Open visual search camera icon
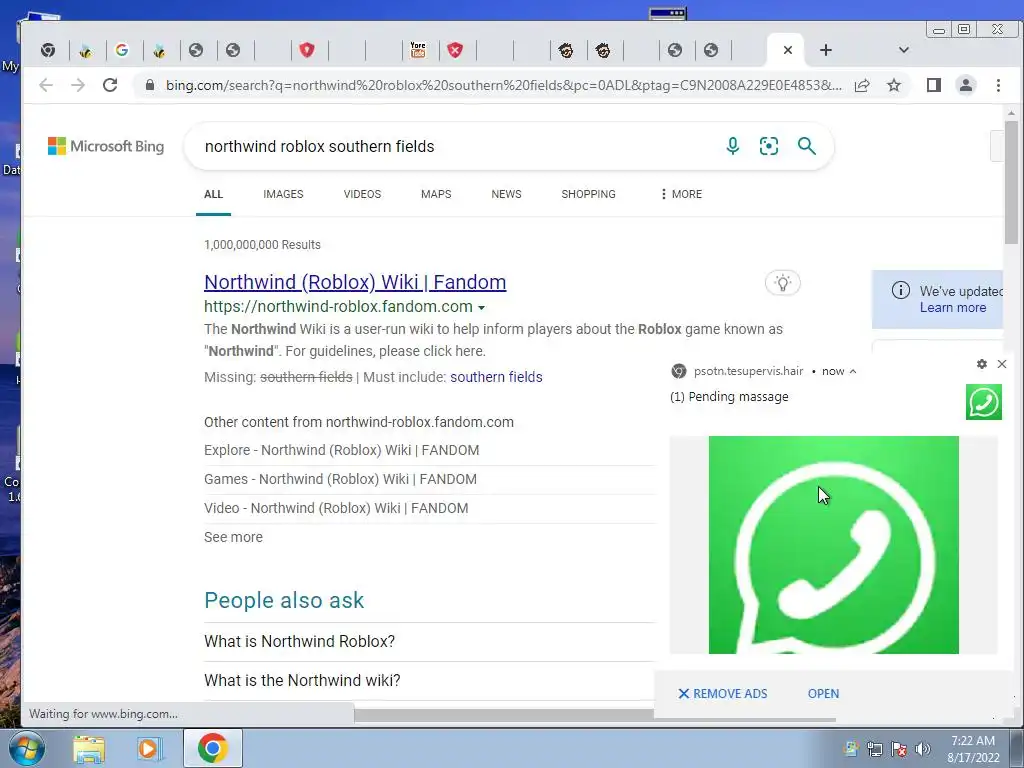Viewport: 1024px width, 768px height. pyautogui.click(x=769, y=146)
